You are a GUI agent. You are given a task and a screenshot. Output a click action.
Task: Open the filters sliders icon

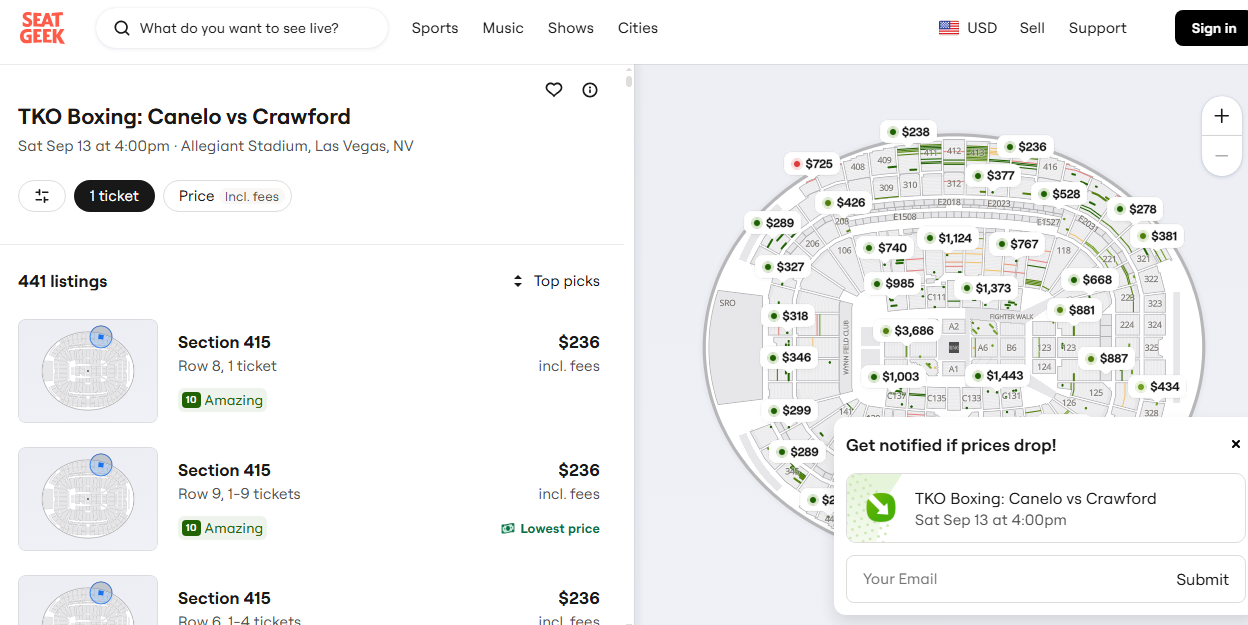click(x=42, y=196)
